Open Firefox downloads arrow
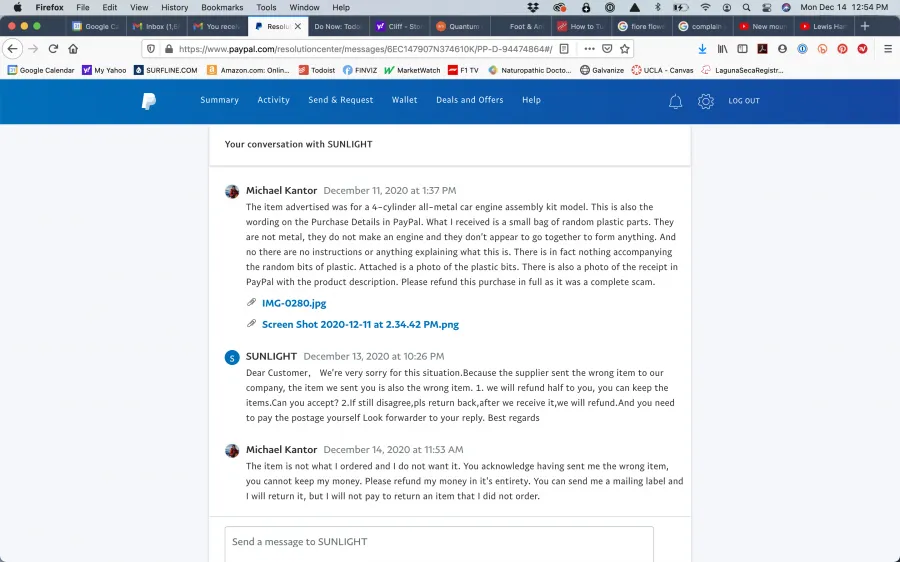Viewport: 900px width, 562px height. [x=702, y=49]
